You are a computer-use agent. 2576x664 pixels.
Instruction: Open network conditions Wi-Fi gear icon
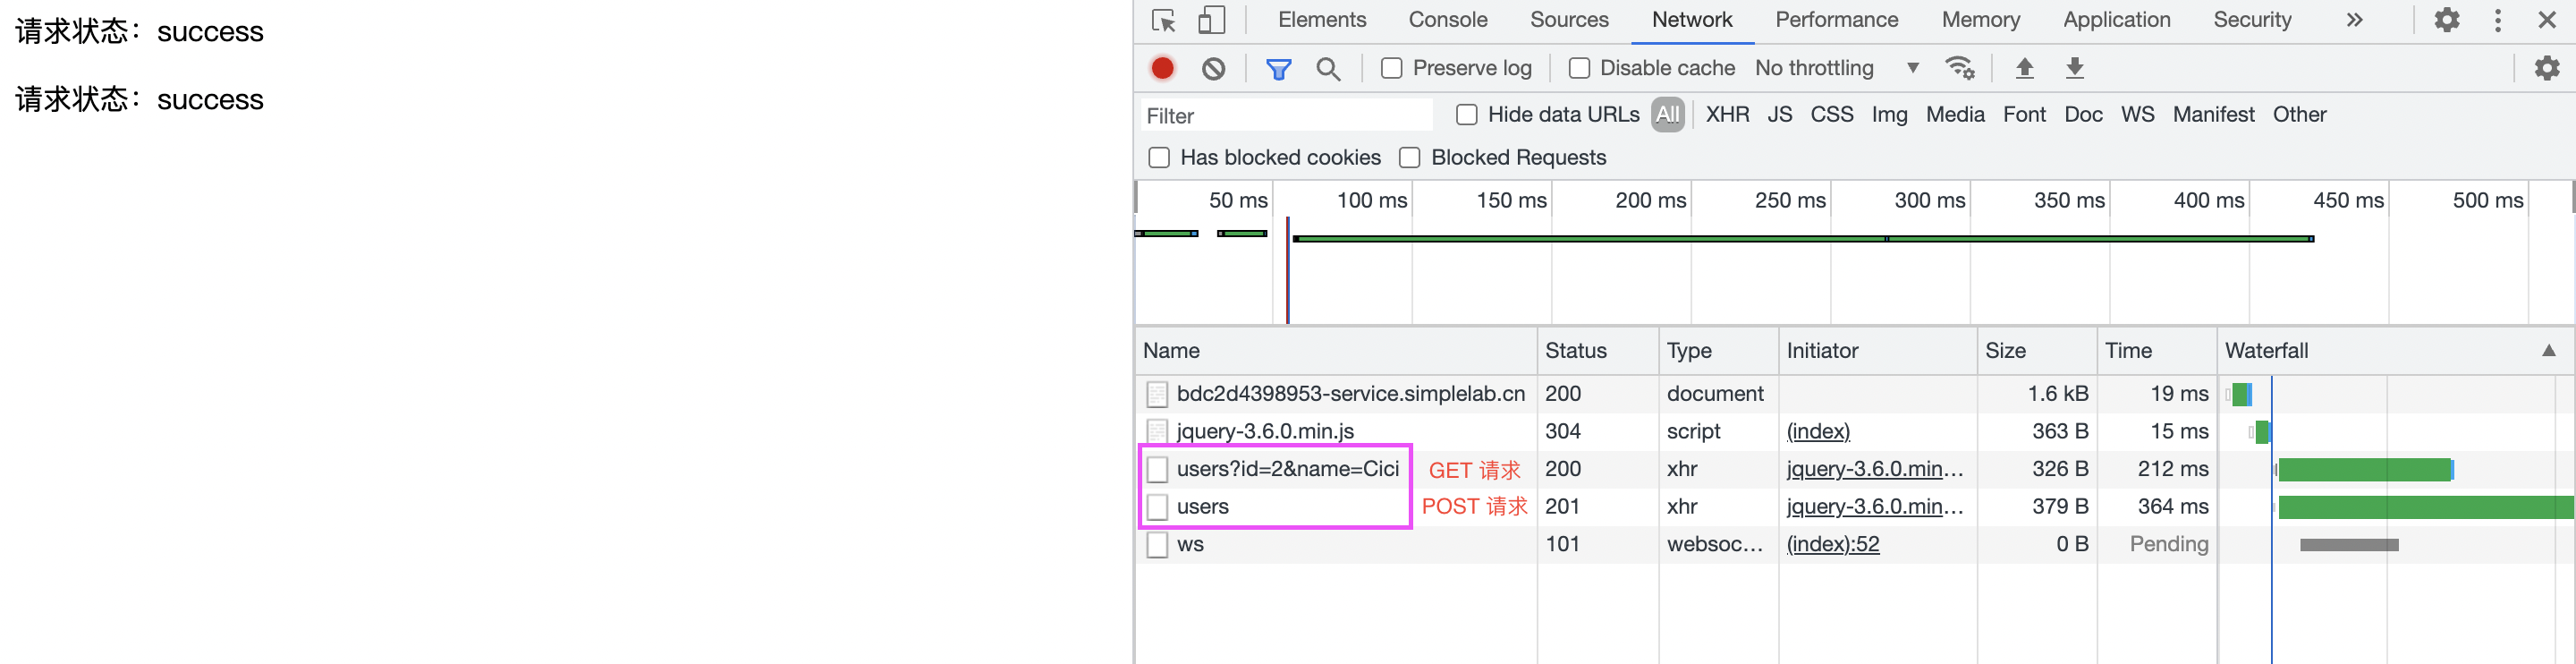pos(1959,68)
